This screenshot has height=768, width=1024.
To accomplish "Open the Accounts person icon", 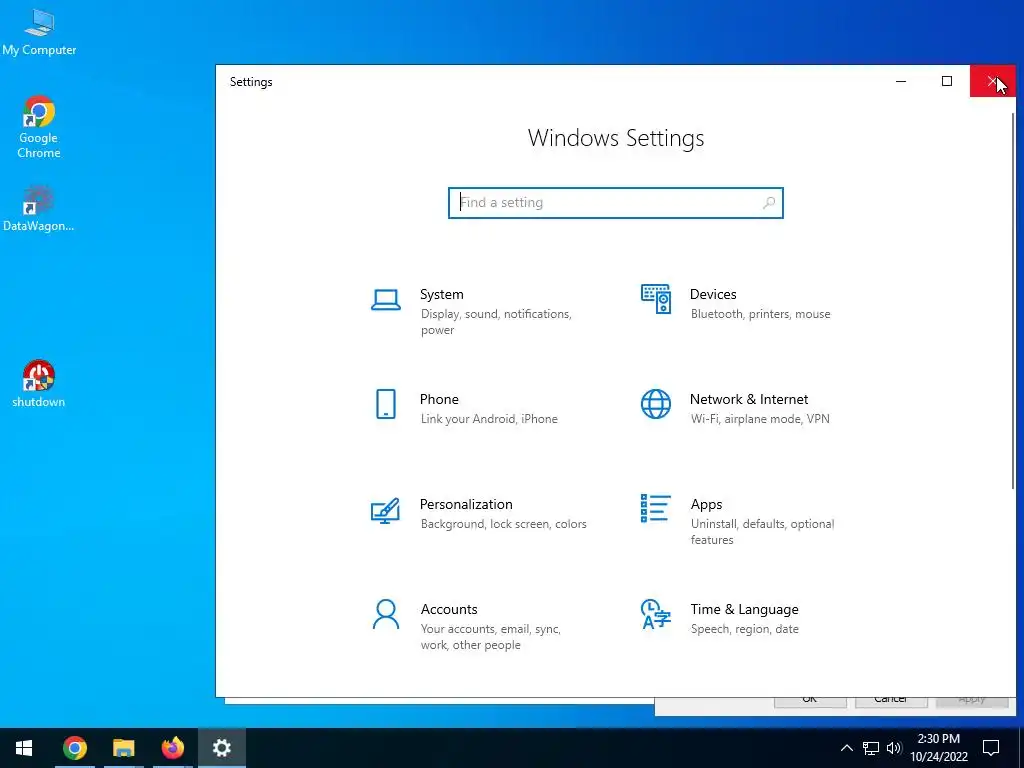I will pos(385,615).
